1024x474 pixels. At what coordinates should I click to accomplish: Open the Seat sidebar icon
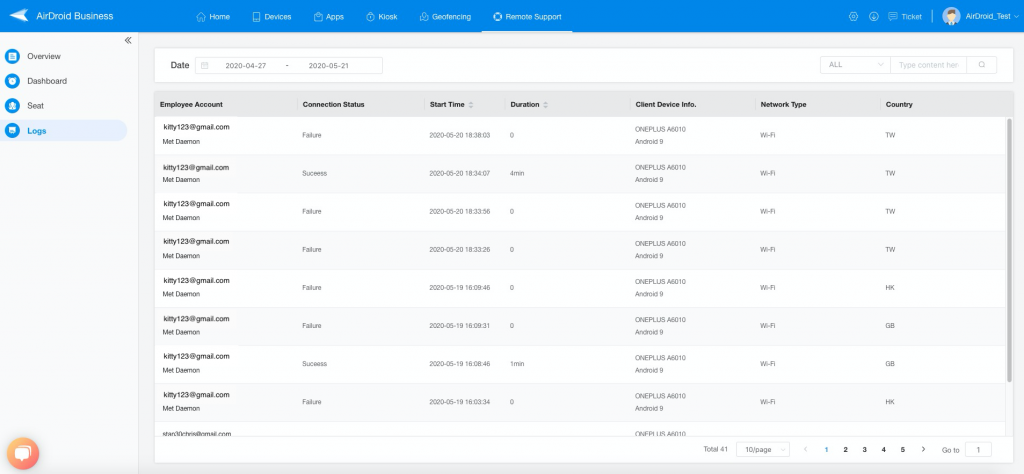pos(12,105)
